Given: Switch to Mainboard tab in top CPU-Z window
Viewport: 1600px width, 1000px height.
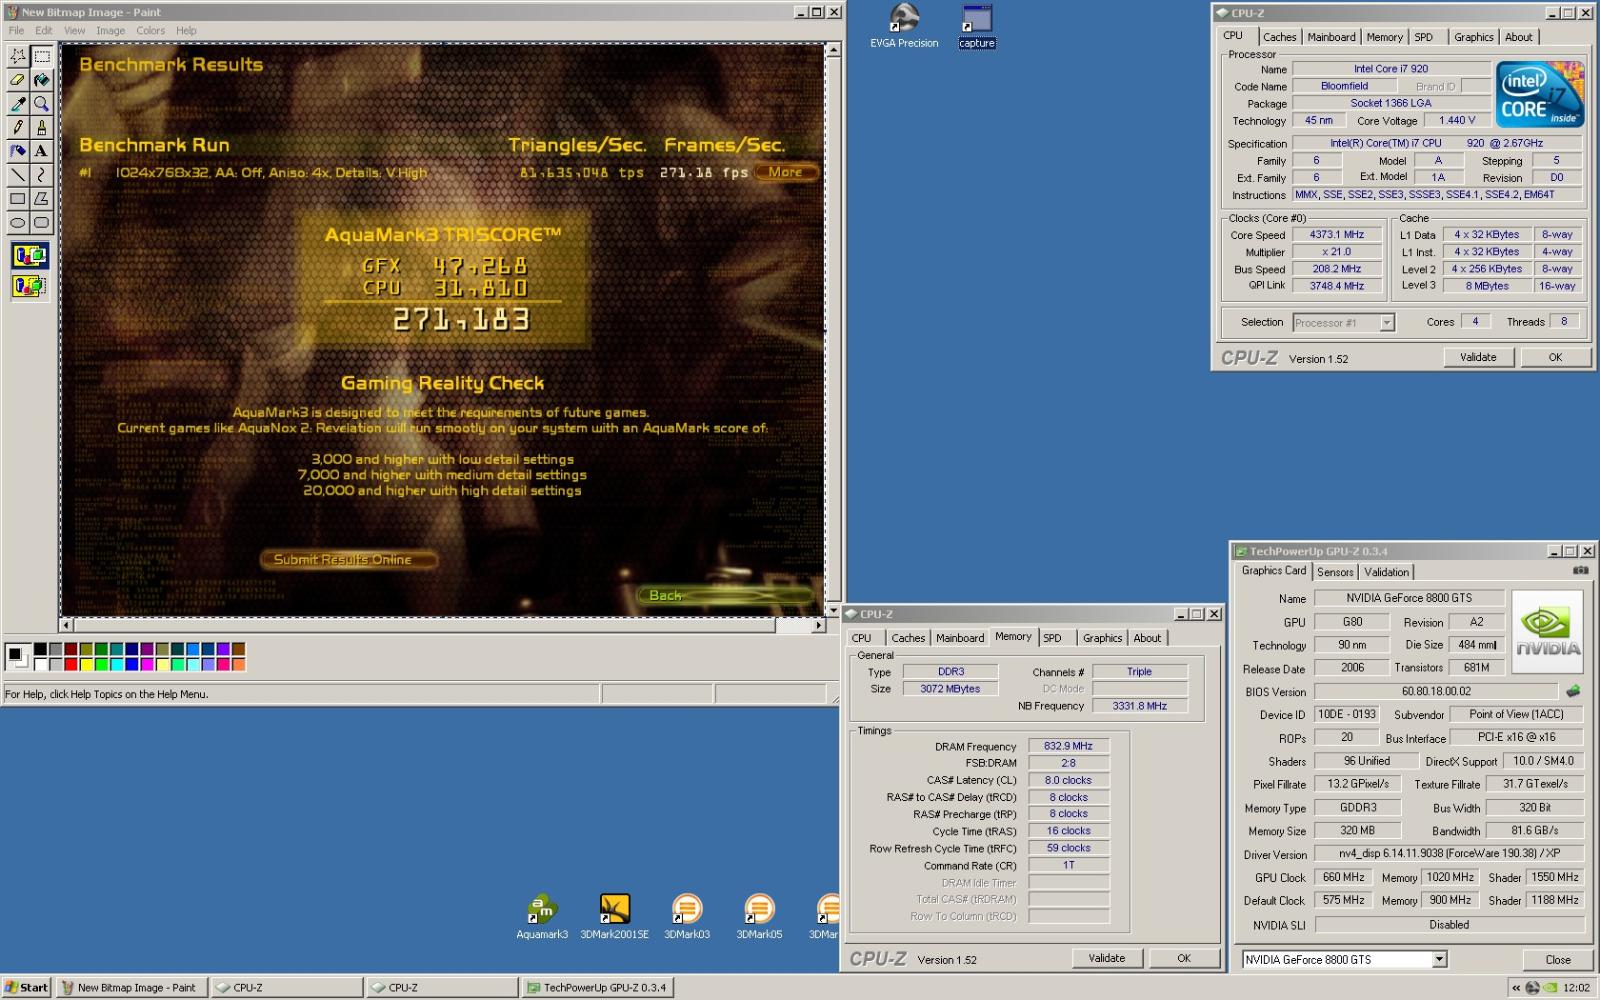Looking at the screenshot, I should [x=1331, y=37].
